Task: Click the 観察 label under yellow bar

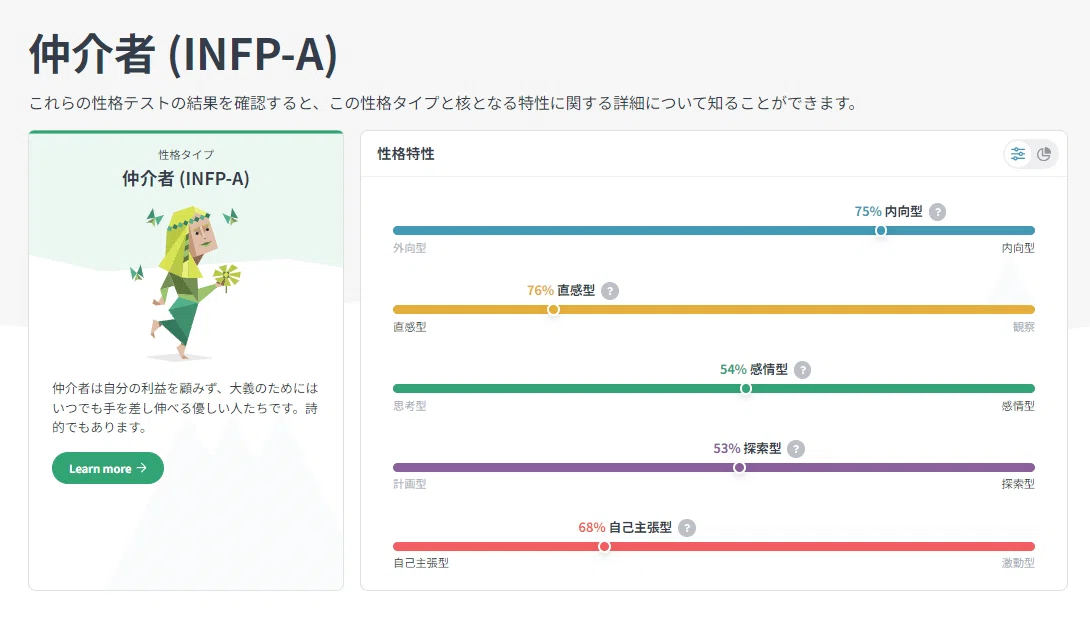Action: coord(1023,327)
